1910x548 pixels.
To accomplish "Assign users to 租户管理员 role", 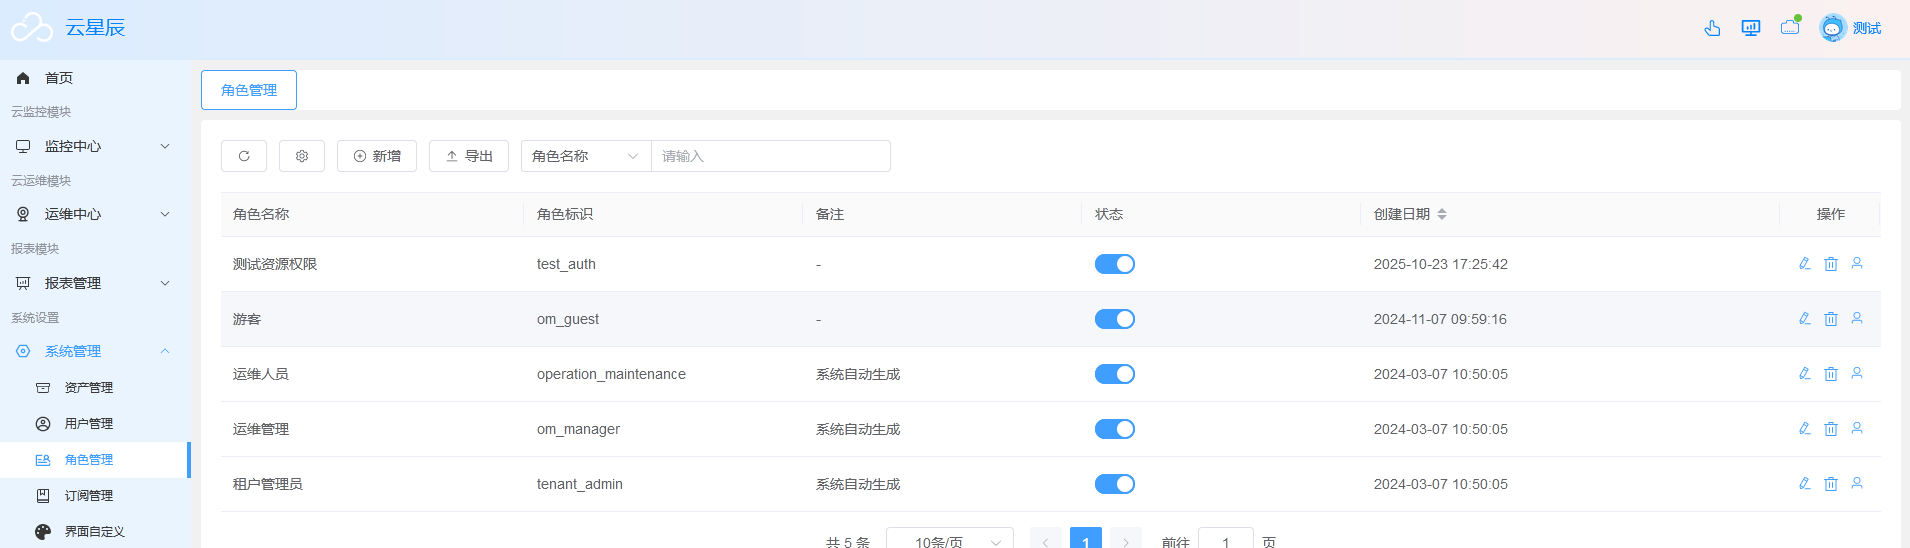I will [1857, 484].
